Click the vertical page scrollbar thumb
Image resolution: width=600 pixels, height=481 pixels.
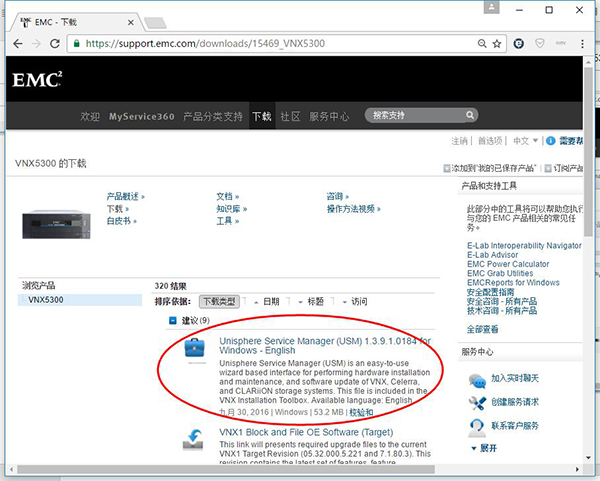tap(588, 152)
